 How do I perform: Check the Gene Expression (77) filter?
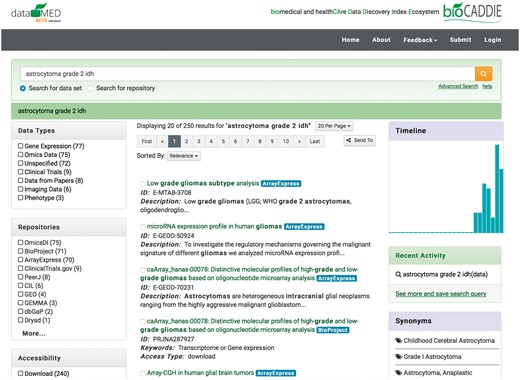(20, 146)
